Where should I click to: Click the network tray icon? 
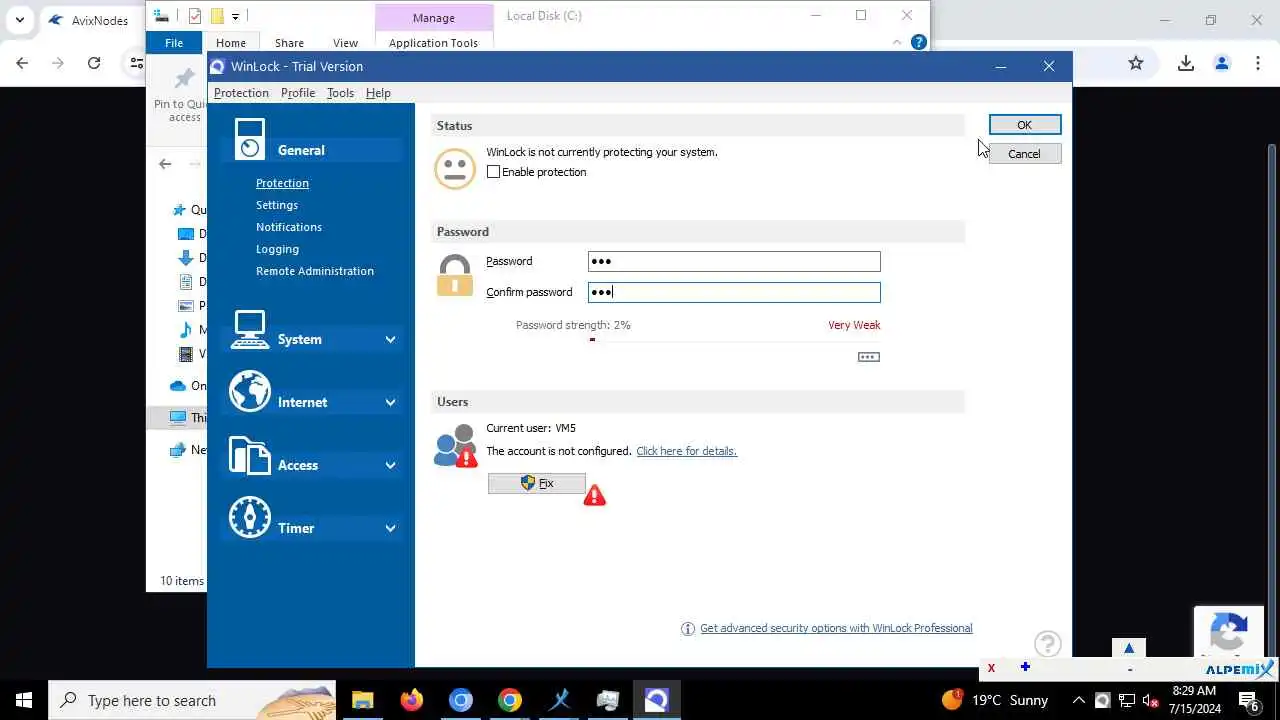point(1126,700)
